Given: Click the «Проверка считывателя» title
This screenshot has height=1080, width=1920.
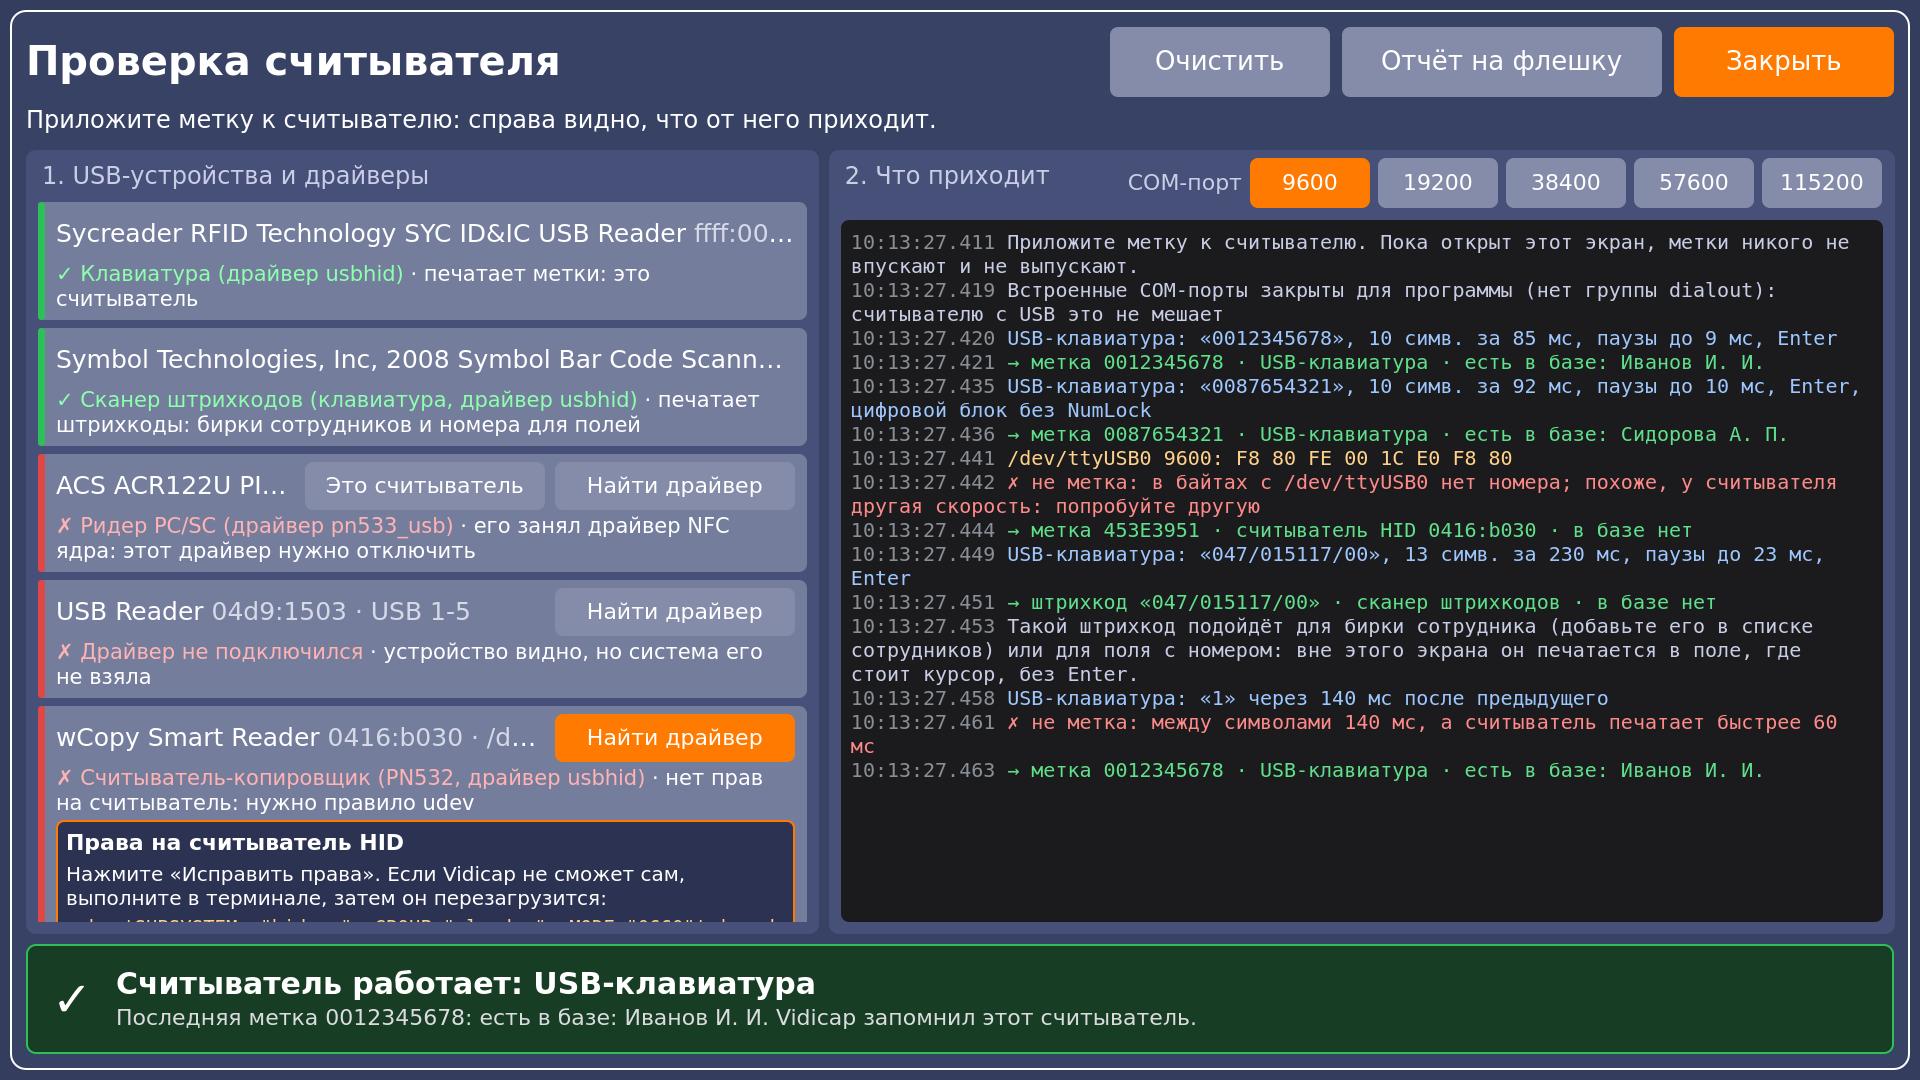Looking at the screenshot, I should (x=293, y=62).
